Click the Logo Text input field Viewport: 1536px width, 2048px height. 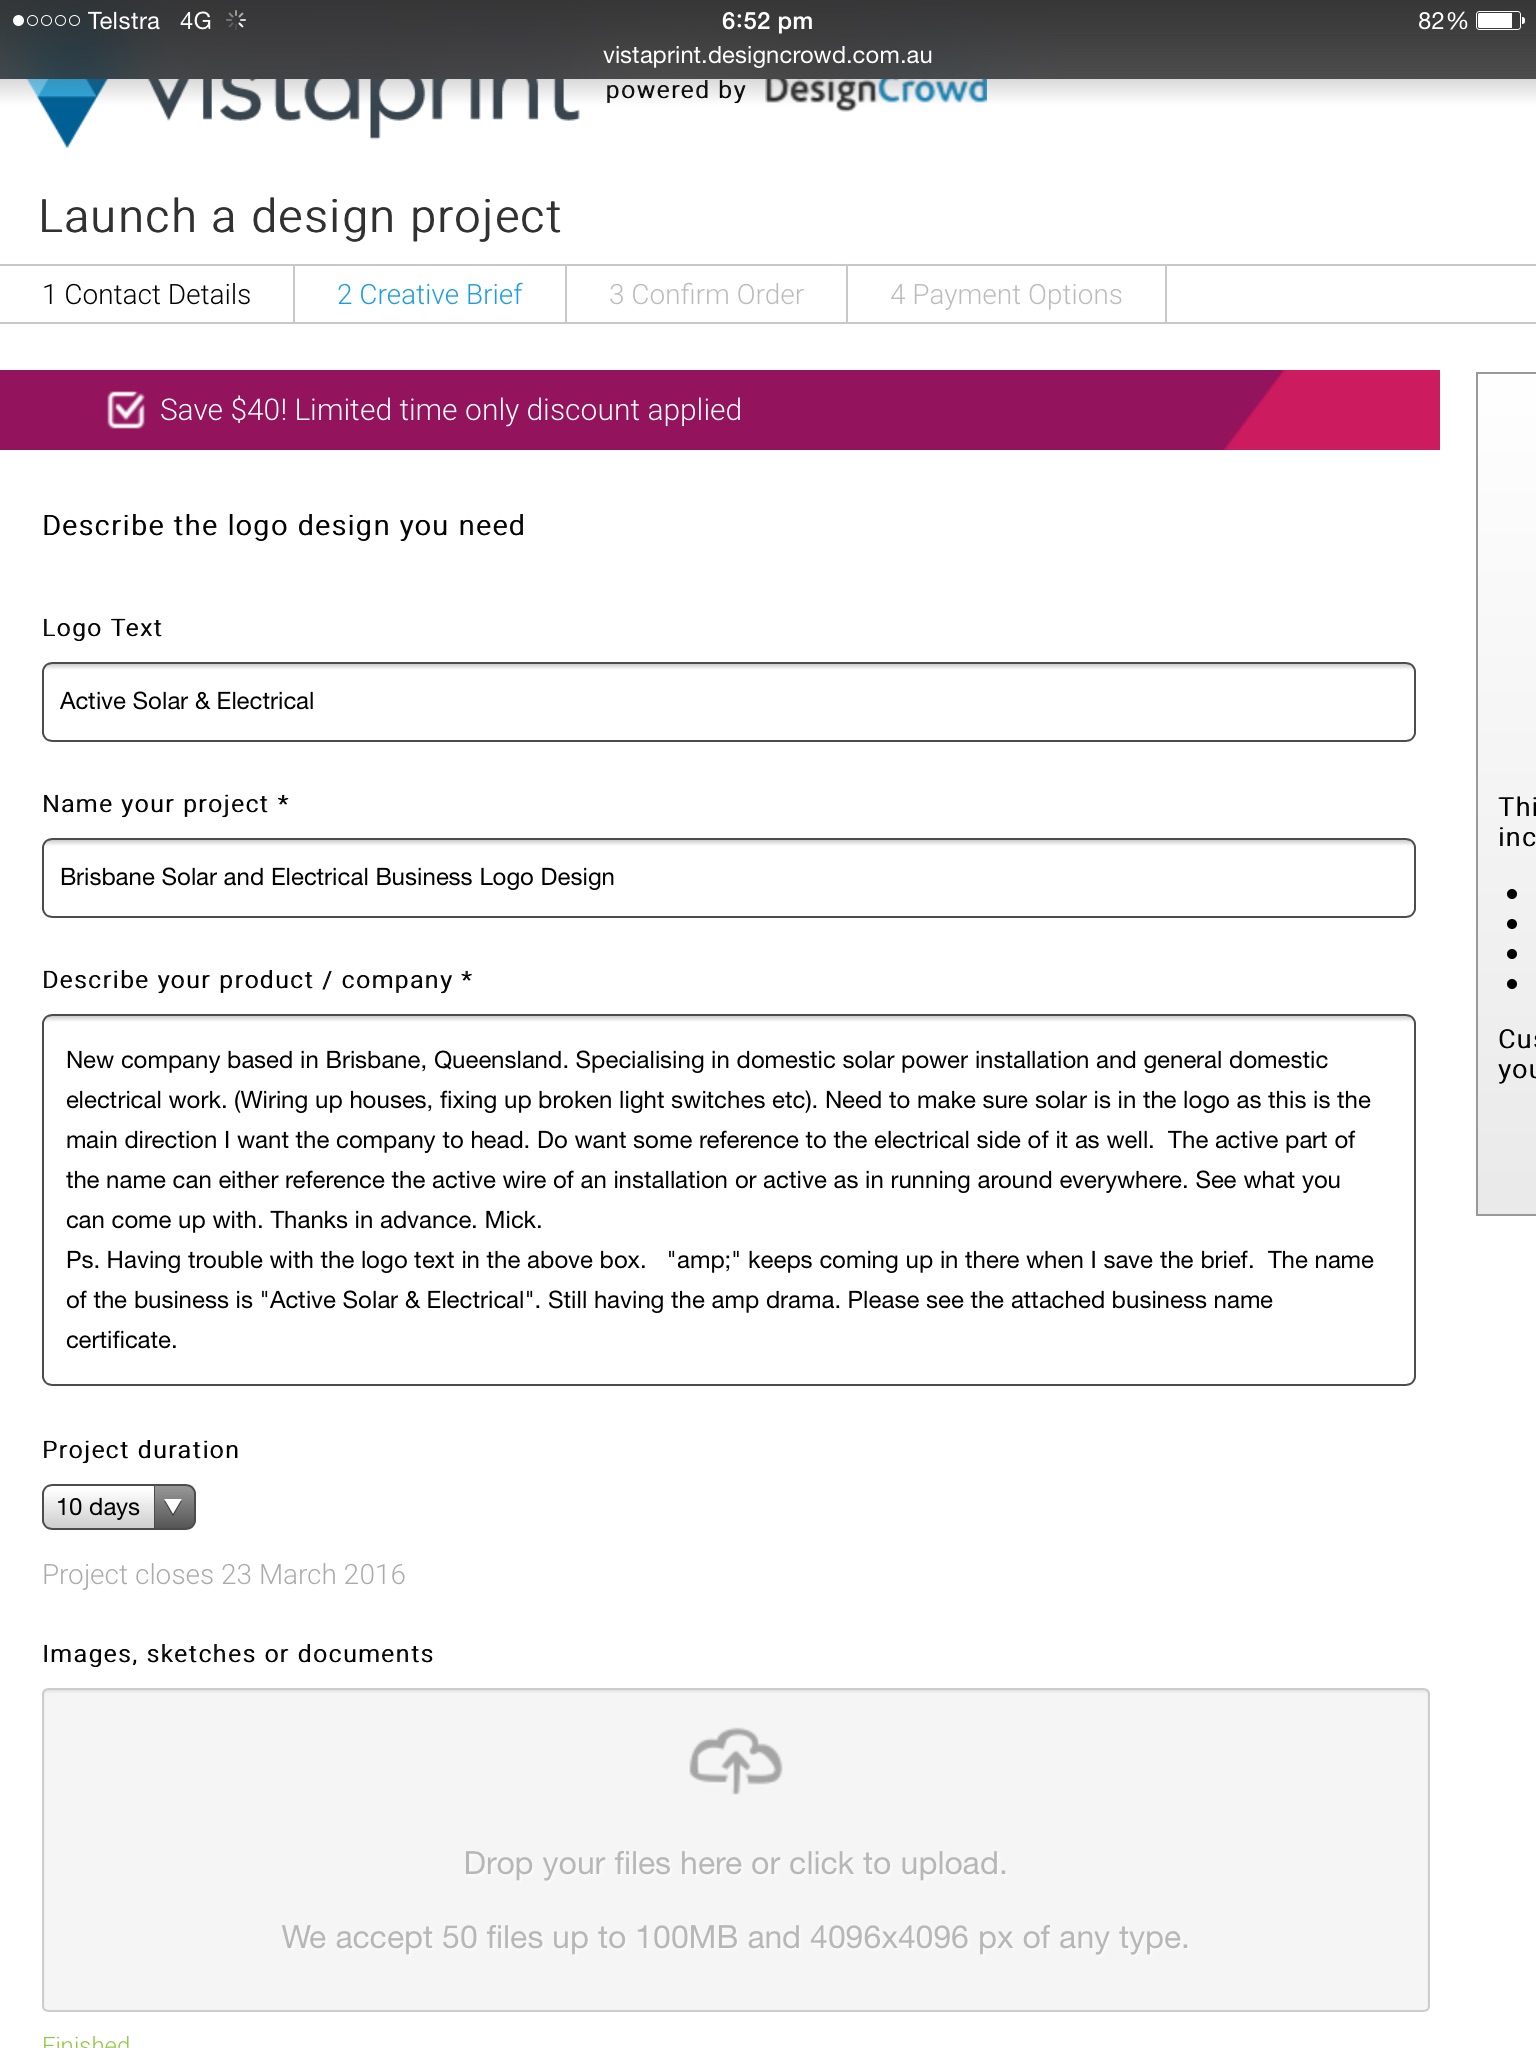[728, 702]
